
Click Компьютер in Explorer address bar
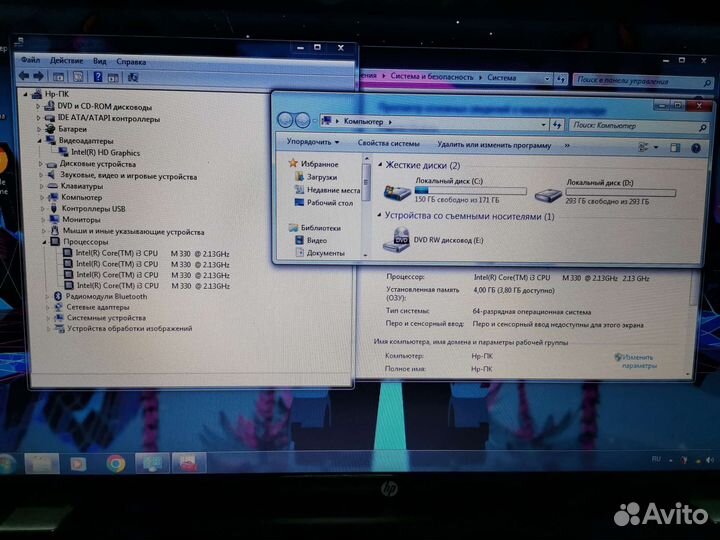[363, 122]
